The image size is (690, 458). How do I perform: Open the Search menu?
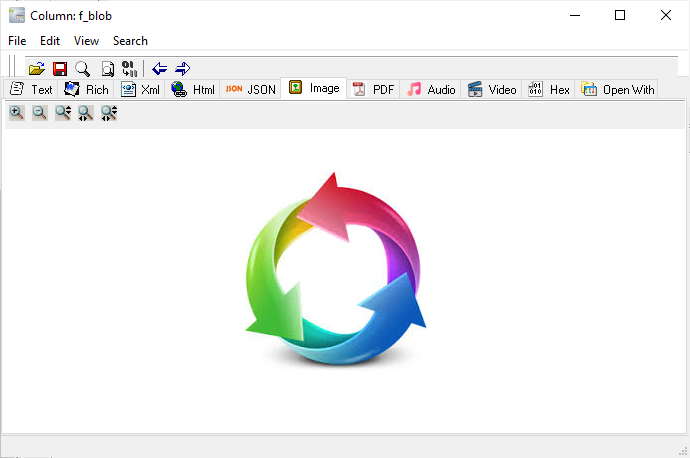[130, 41]
